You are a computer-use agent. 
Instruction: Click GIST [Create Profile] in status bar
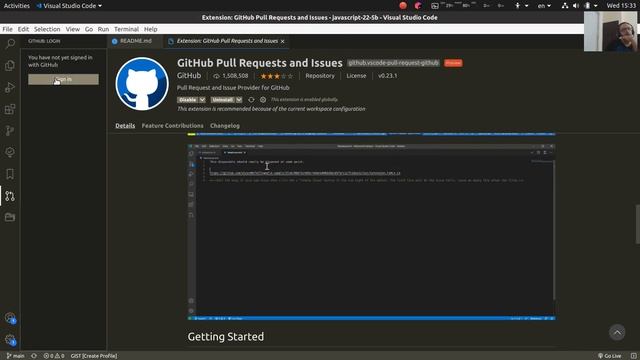(x=94, y=356)
